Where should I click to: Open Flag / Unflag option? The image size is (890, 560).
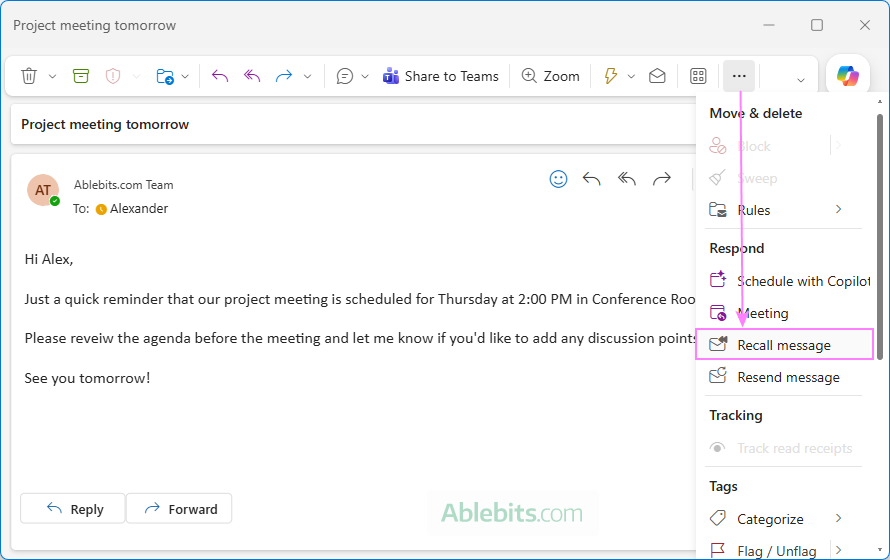[766, 550]
